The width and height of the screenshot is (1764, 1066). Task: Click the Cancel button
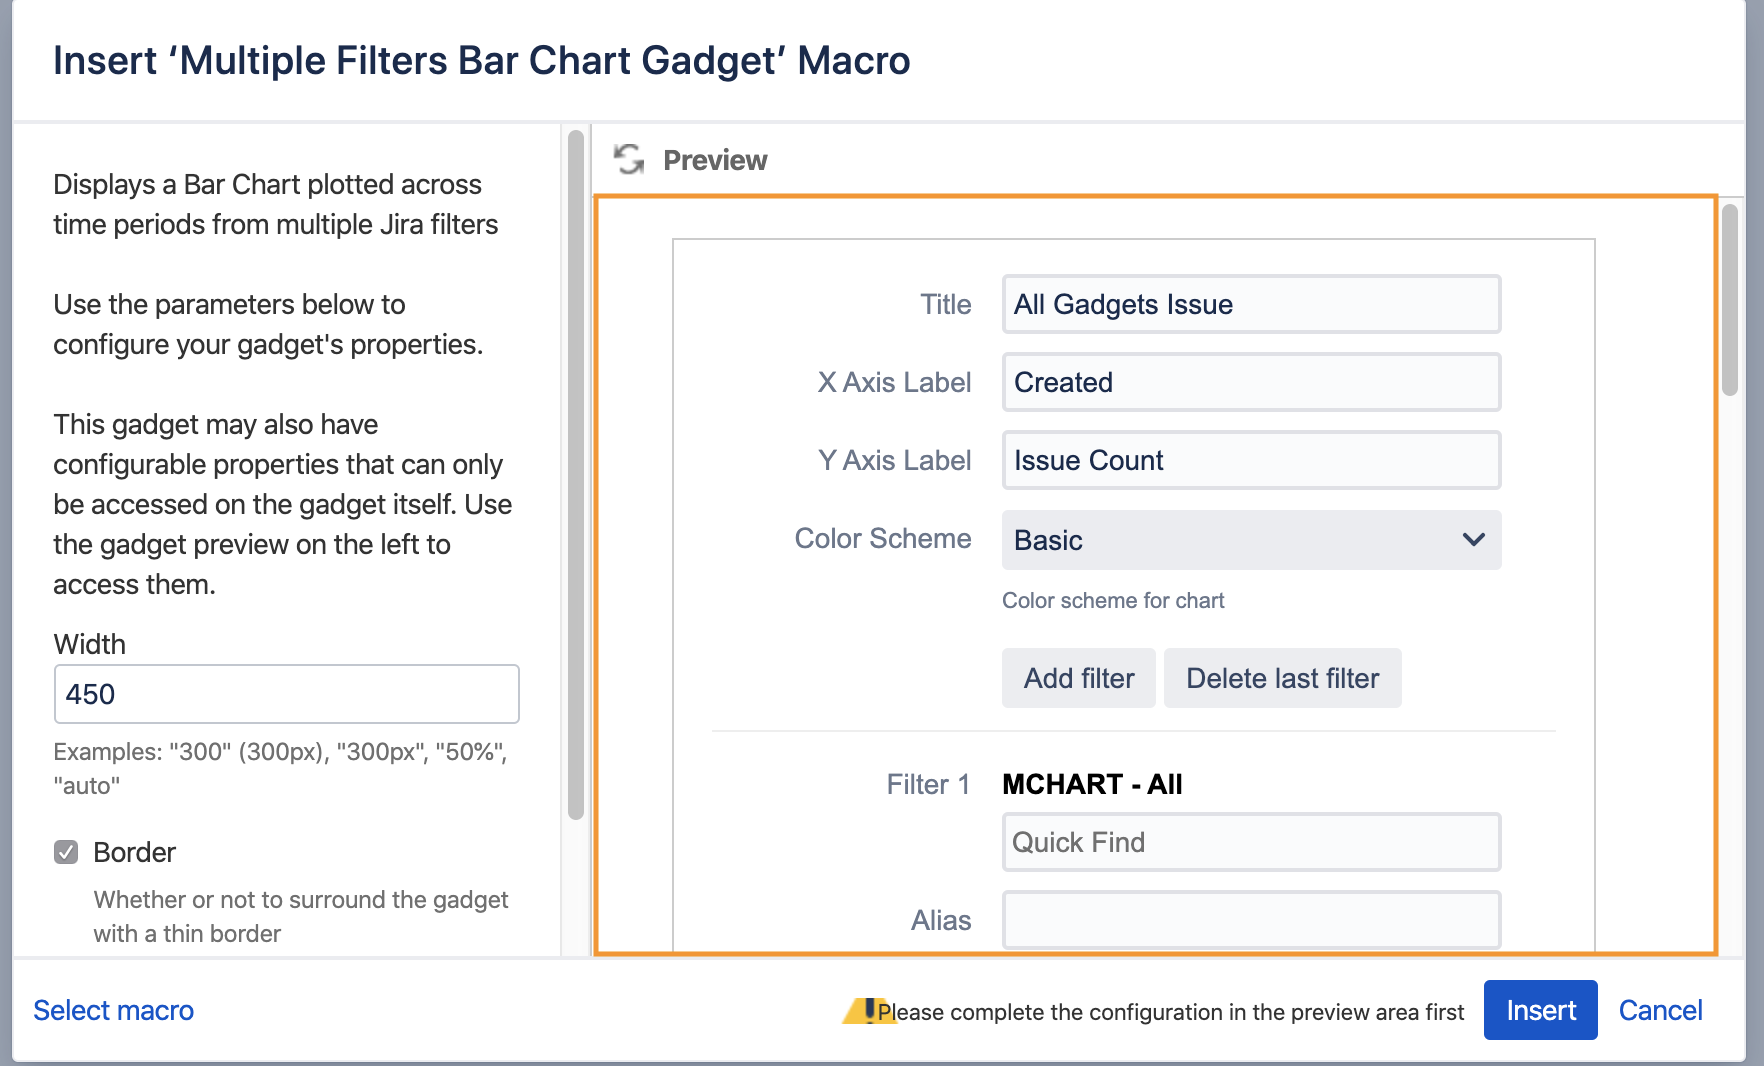point(1660,1010)
